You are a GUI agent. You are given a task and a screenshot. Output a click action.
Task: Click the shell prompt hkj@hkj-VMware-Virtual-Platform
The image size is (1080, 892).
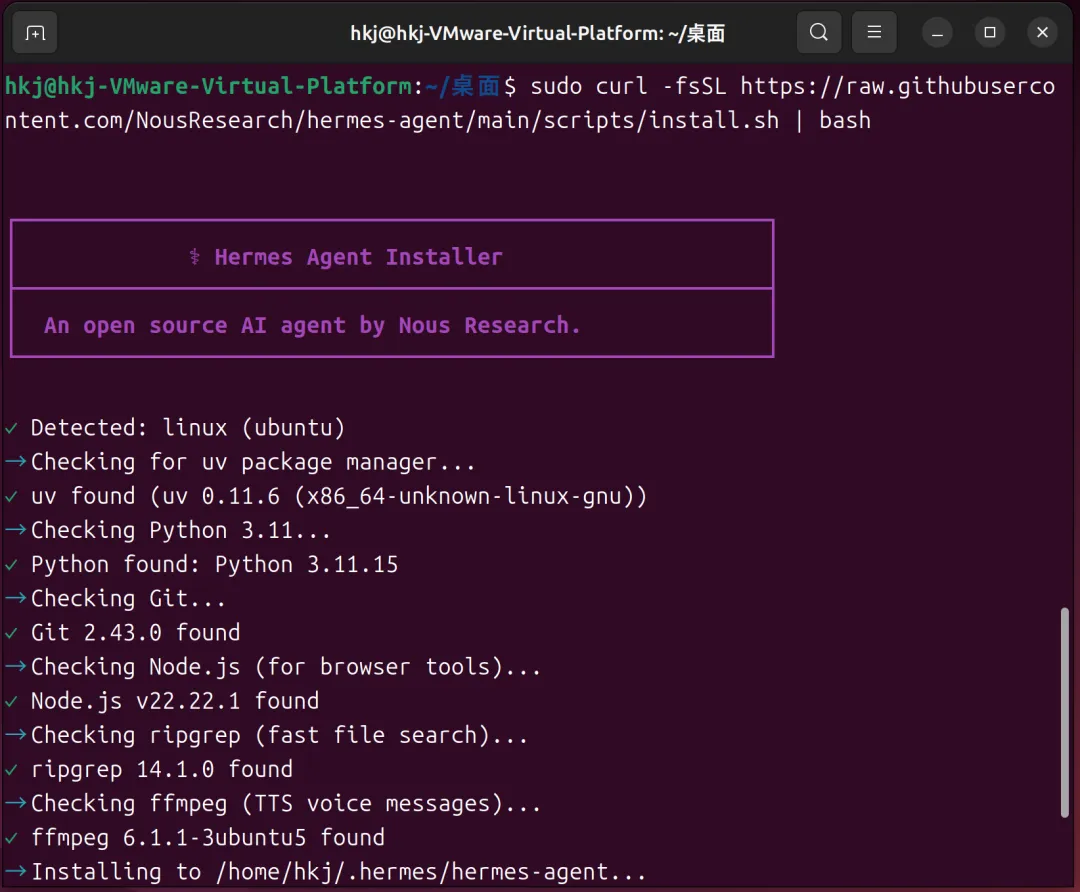[208, 86]
